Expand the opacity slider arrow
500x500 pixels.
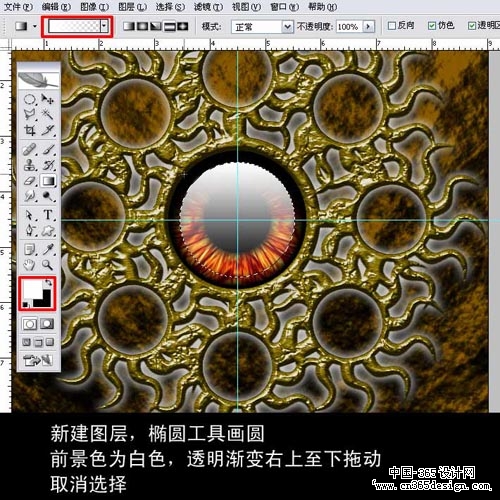point(368,26)
